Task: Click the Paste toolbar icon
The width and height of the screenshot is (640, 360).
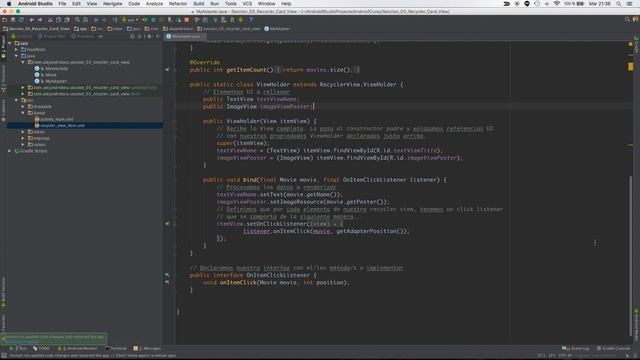Action: 67,20
